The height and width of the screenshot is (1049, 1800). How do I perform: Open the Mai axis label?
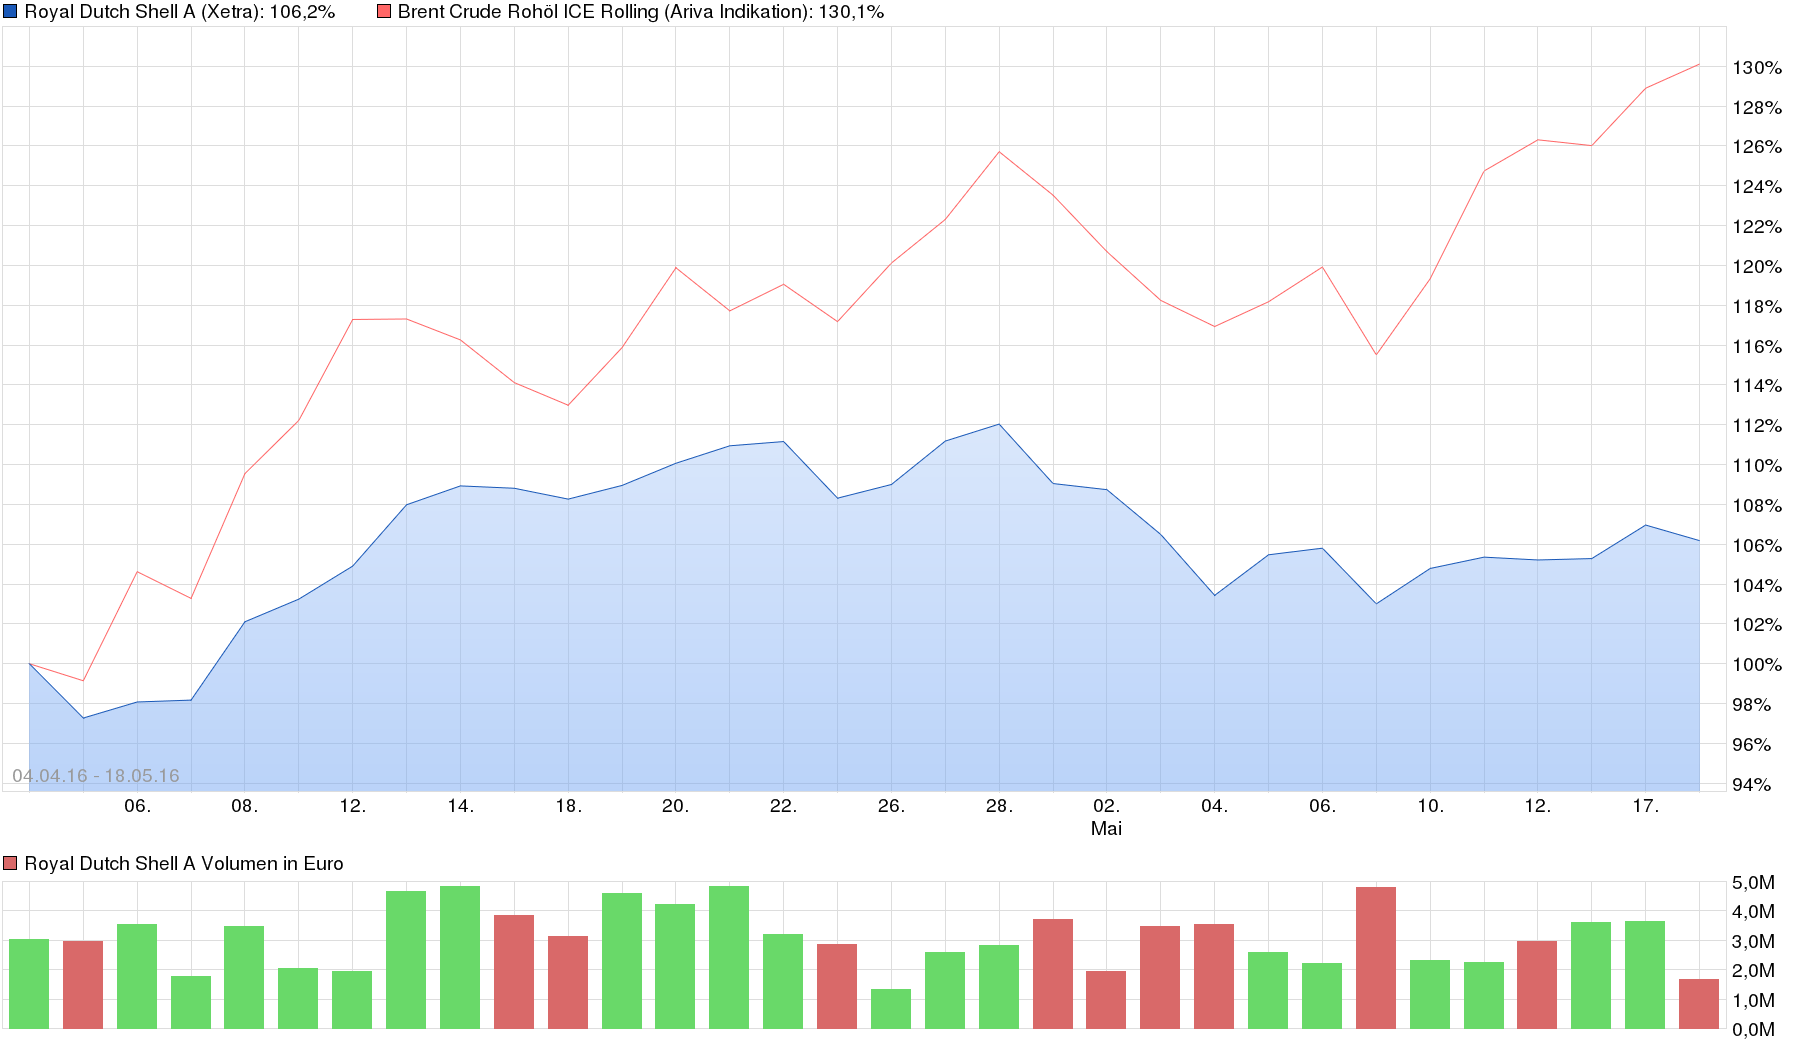click(1106, 828)
